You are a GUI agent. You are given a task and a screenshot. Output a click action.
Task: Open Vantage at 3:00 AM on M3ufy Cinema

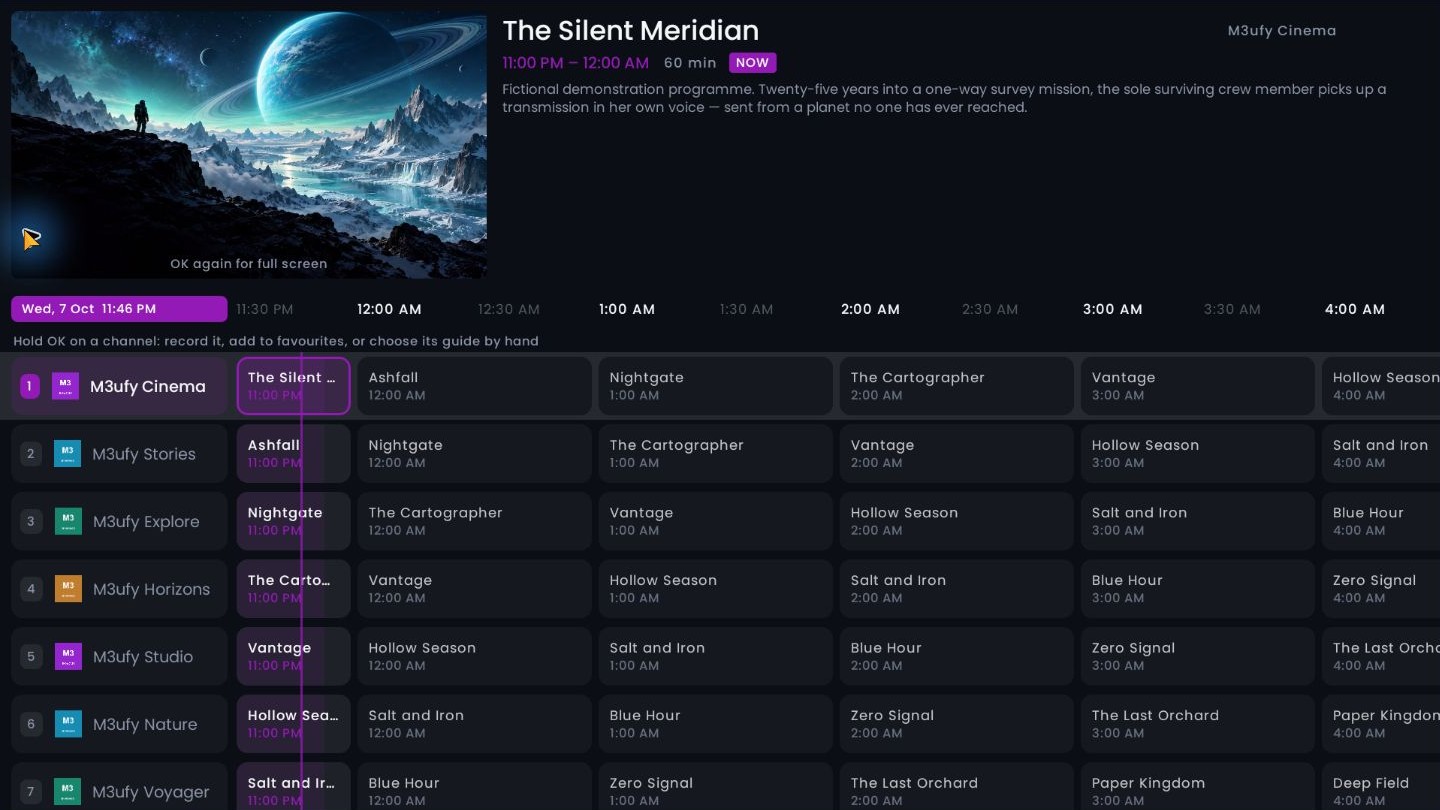click(x=1197, y=386)
